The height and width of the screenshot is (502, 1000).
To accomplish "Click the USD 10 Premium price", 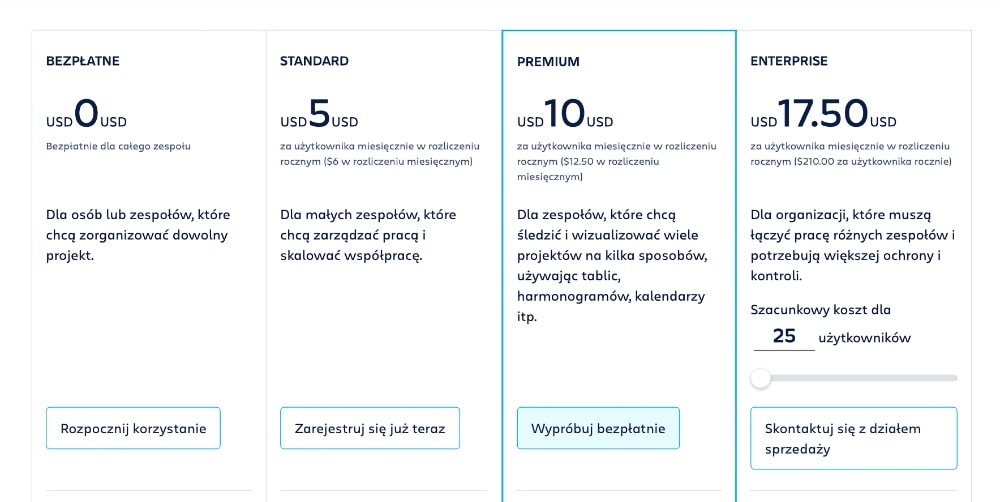I will tap(565, 115).
